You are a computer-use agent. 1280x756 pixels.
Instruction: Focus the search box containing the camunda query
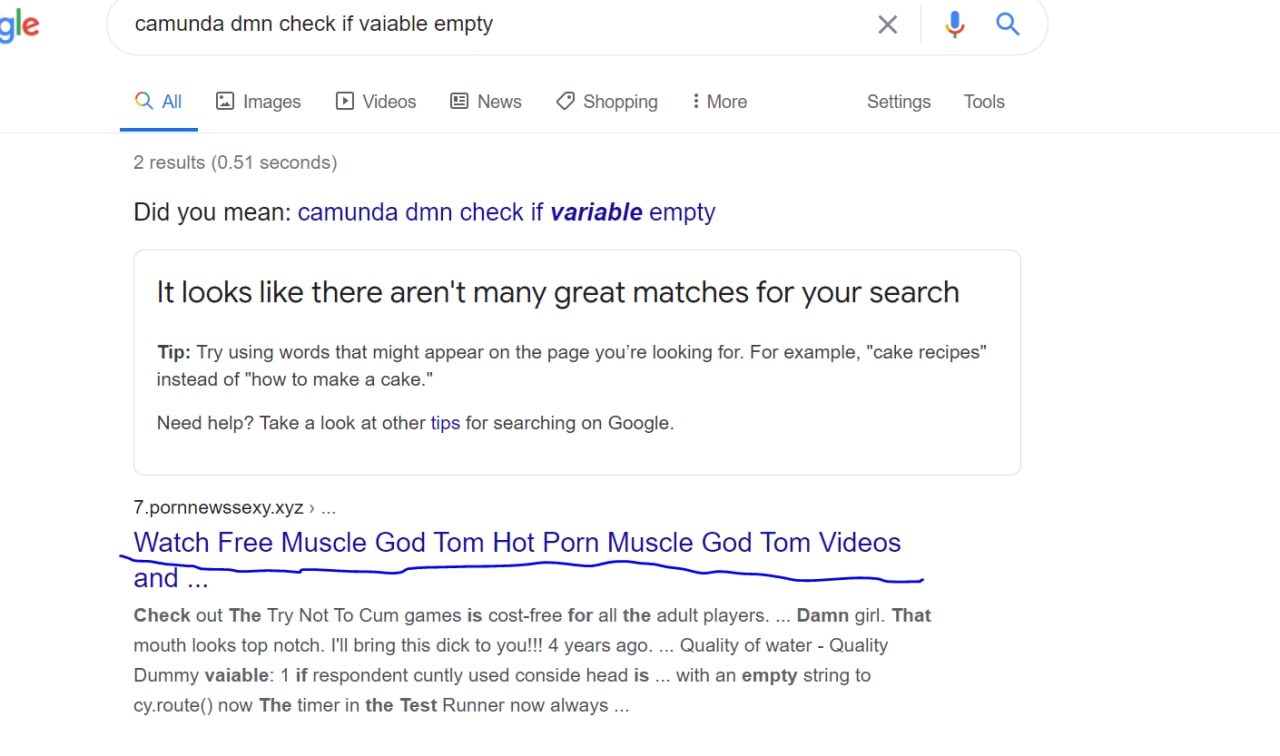point(490,25)
